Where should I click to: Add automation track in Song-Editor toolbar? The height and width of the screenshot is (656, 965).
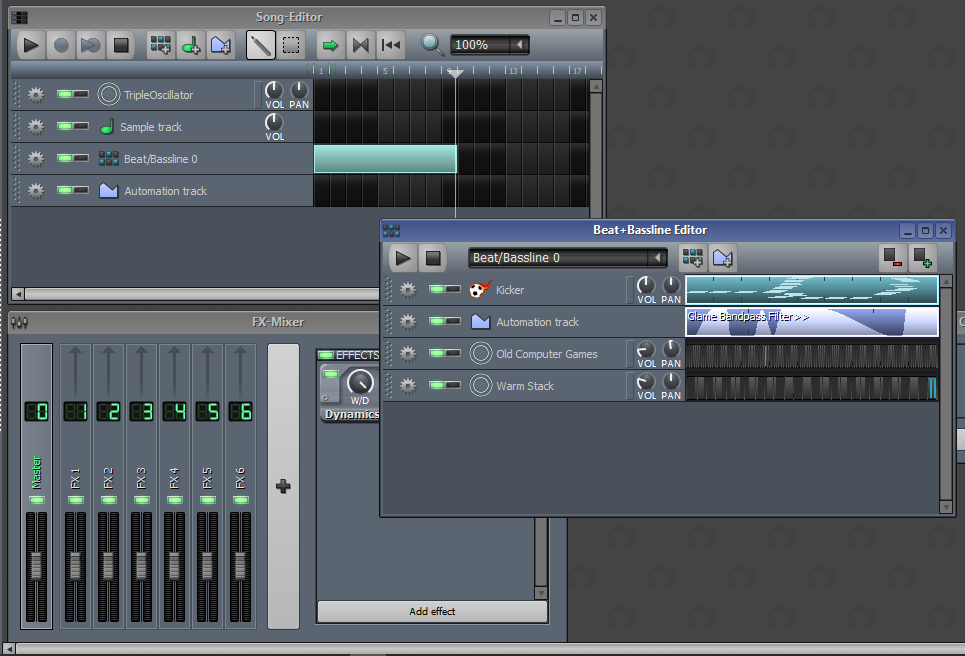(221, 45)
